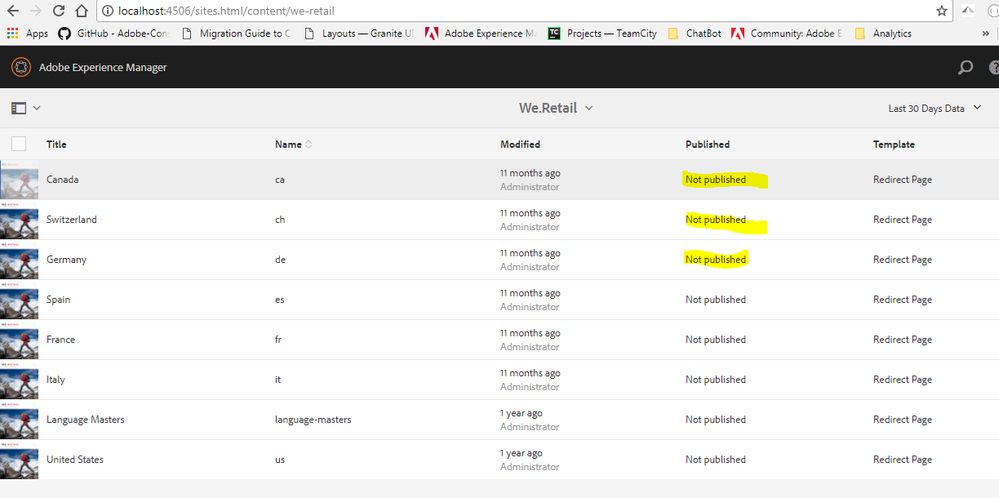Toggle the select-all checkbox in header
This screenshot has width=999, height=498.
click(x=19, y=144)
